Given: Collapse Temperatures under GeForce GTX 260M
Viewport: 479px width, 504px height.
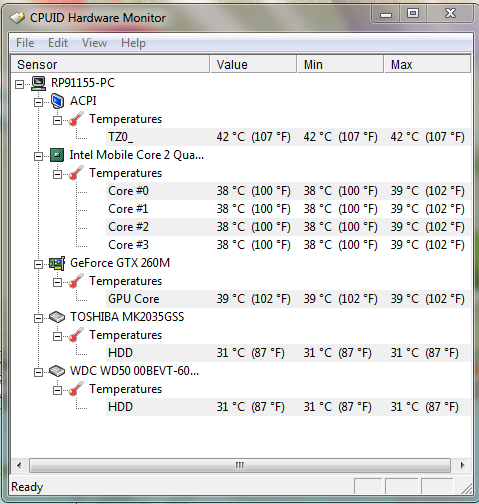Looking at the screenshot, I should coord(57,283).
